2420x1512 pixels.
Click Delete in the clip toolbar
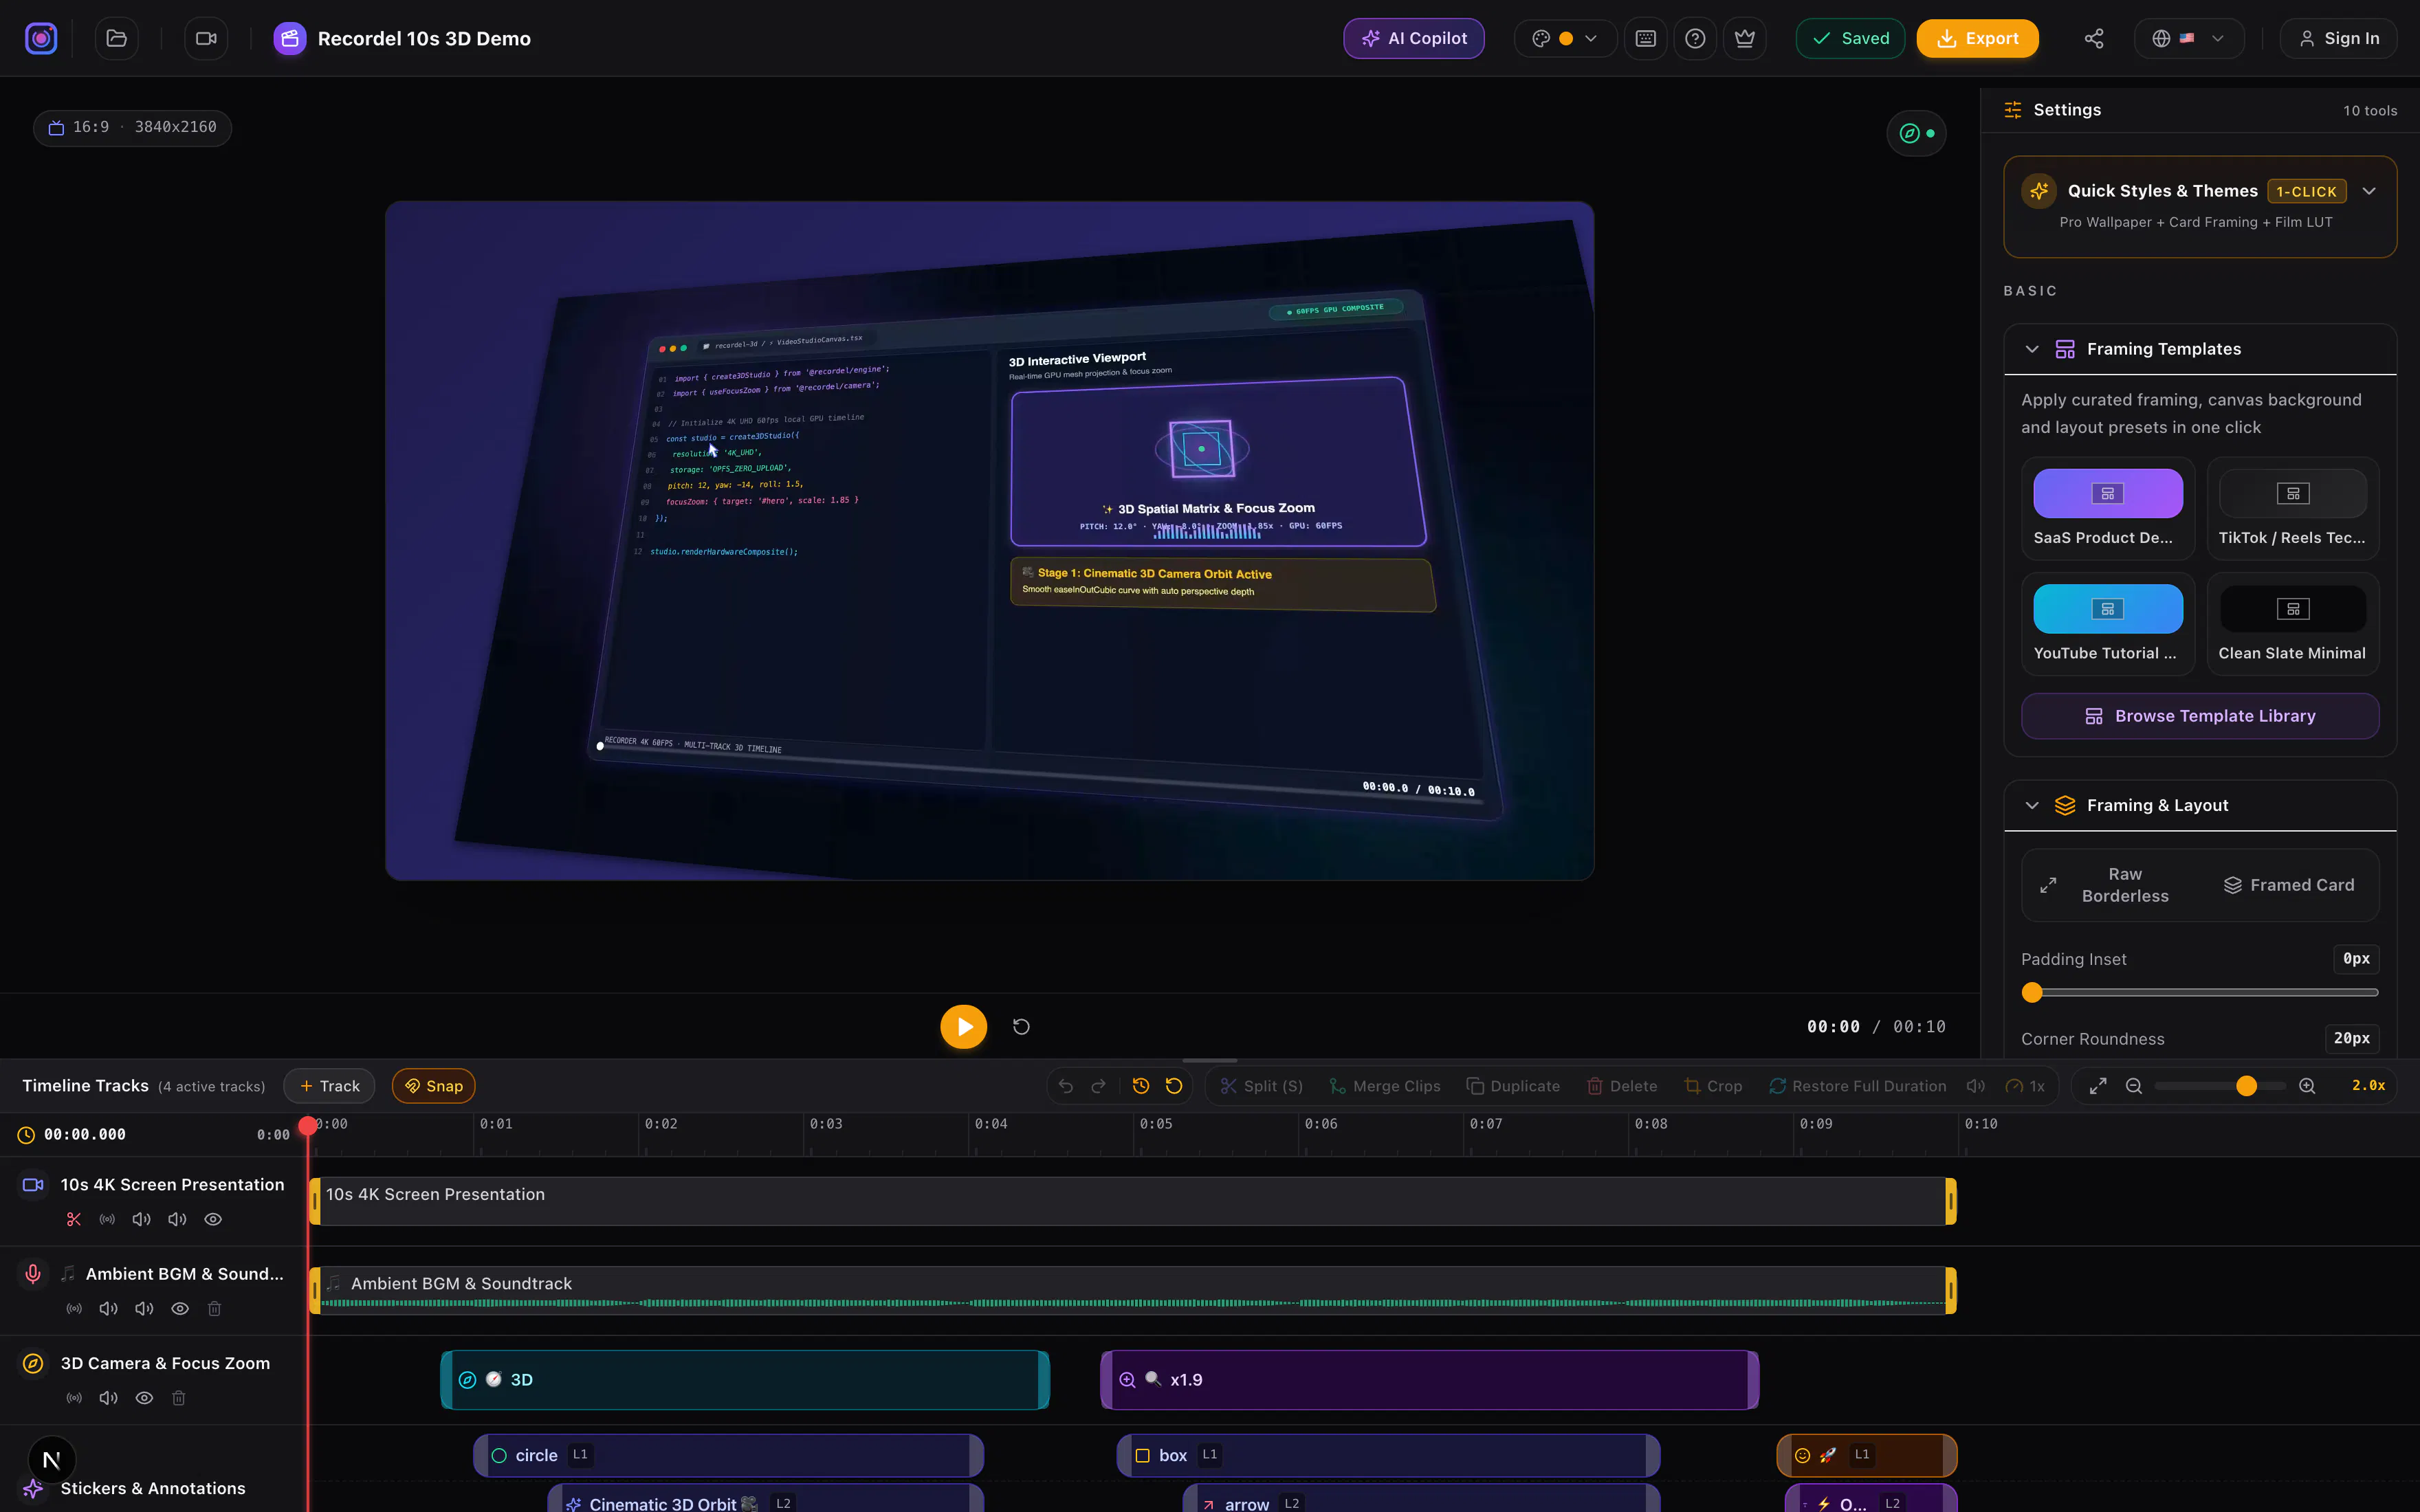point(1622,1086)
